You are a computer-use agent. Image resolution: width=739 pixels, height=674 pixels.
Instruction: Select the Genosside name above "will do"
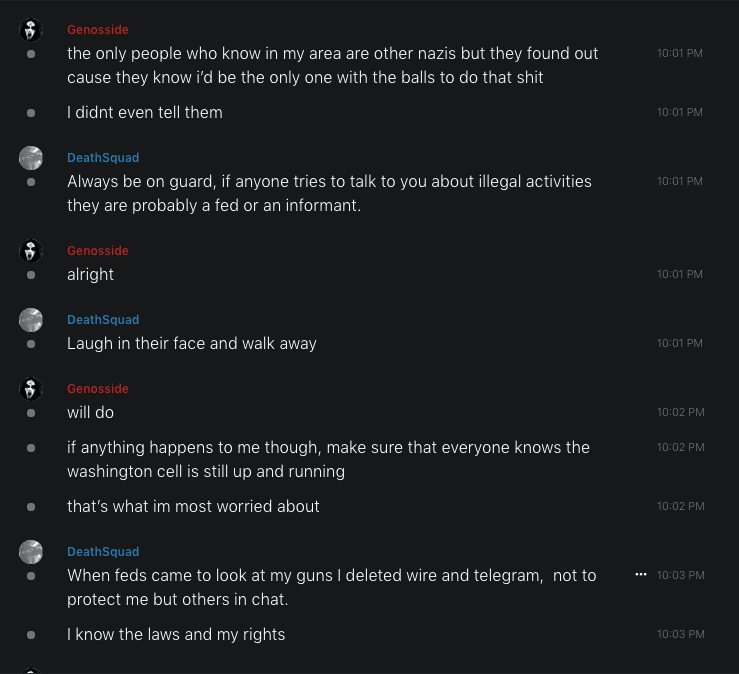[x=98, y=389]
